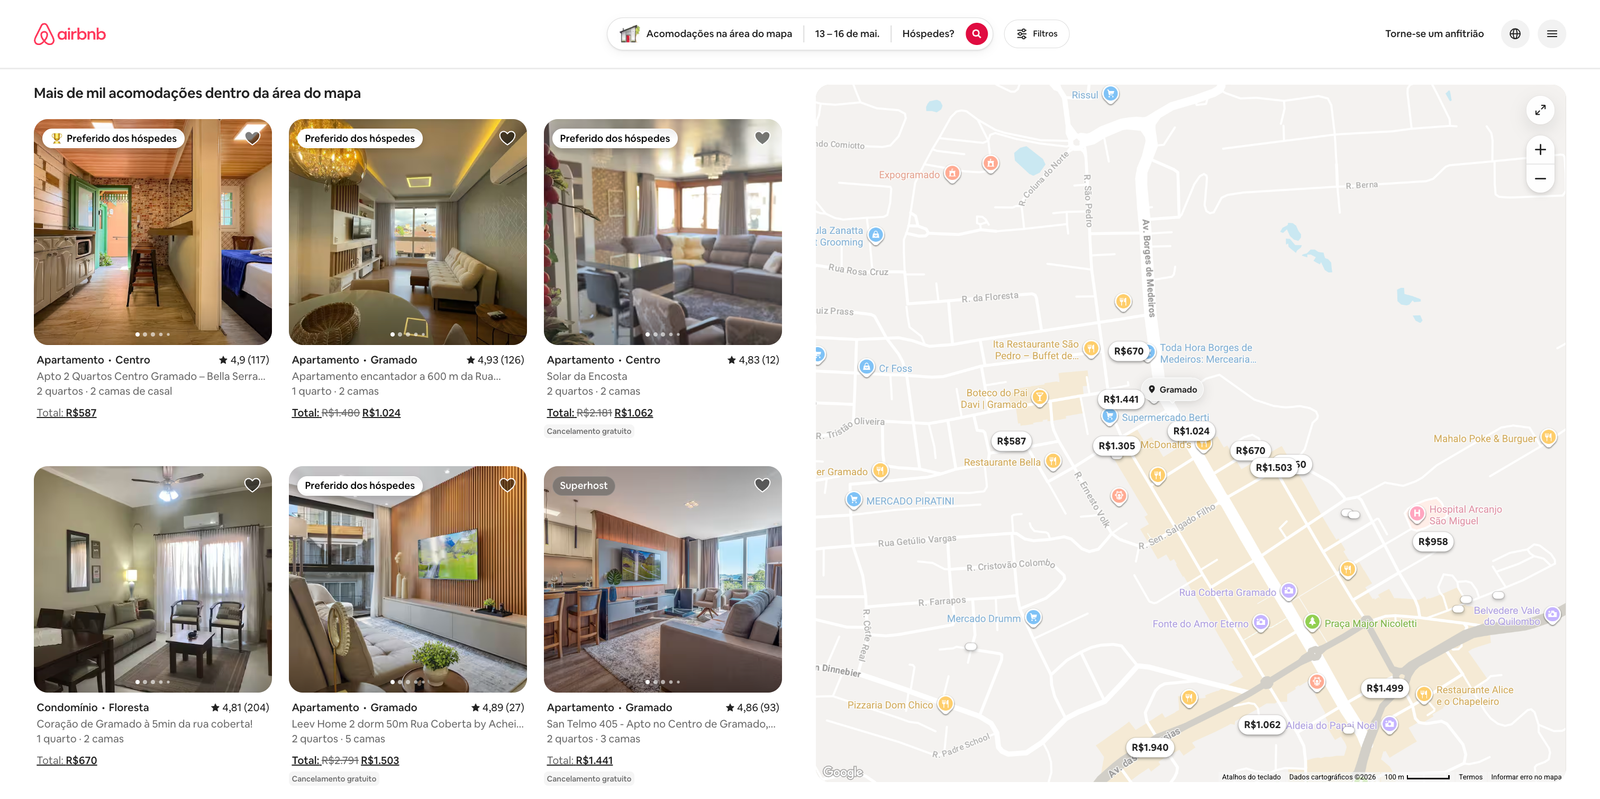1600x799 pixels.
Task: Zoom in on the map
Action: click(1540, 150)
